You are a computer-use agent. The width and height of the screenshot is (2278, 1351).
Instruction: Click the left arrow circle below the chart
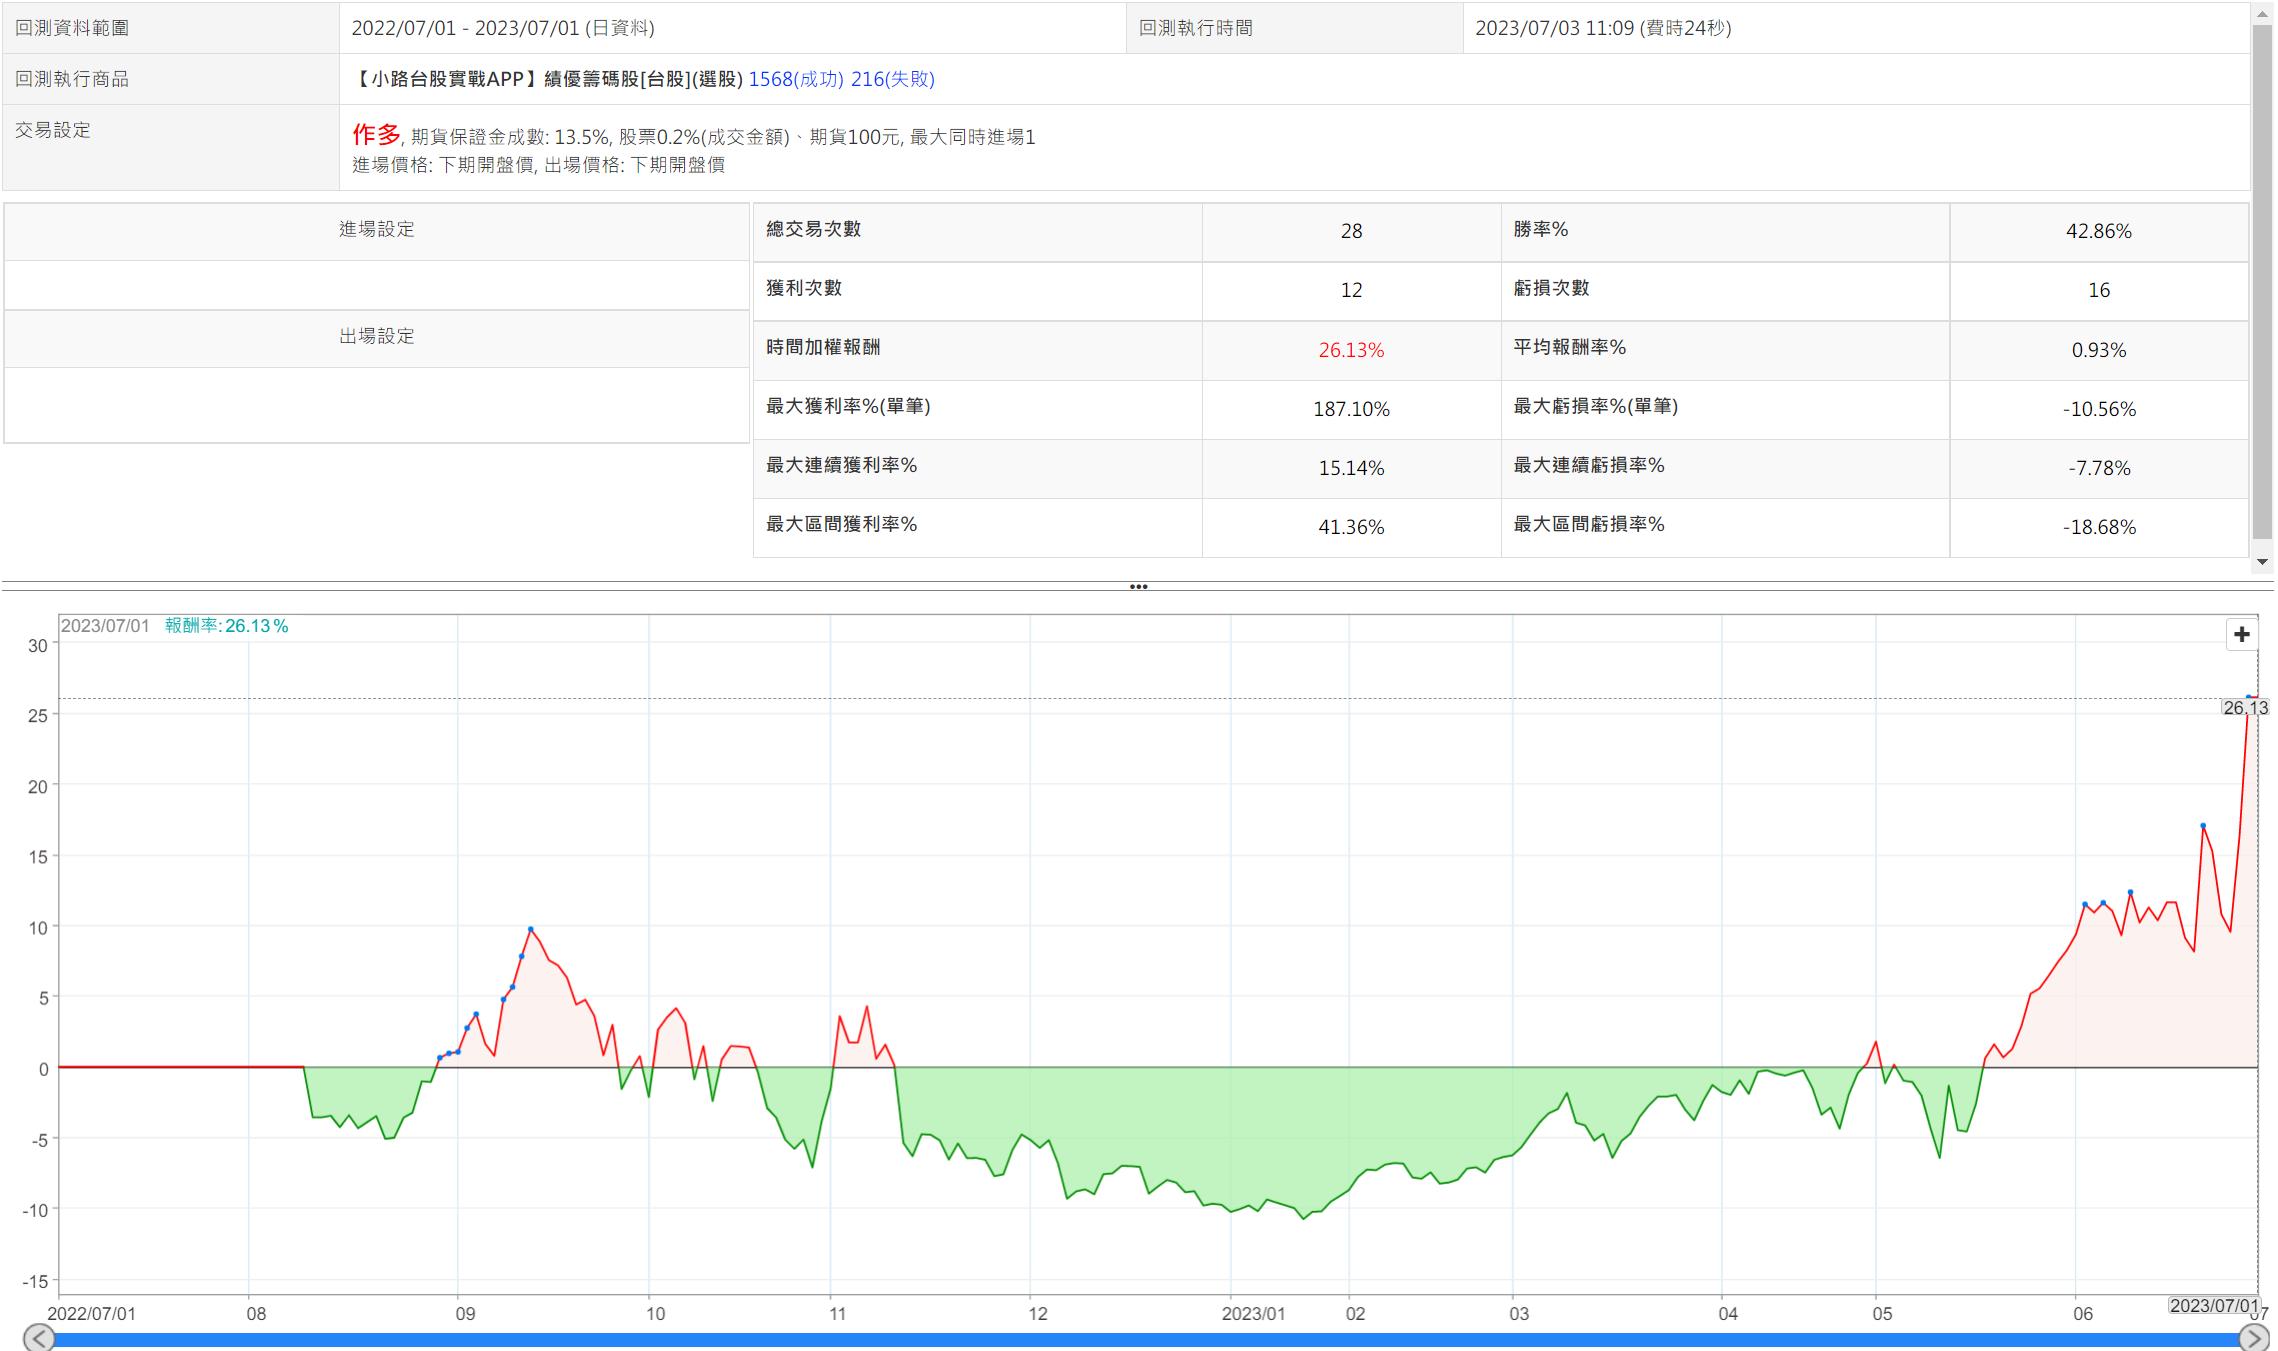click(38, 1337)
